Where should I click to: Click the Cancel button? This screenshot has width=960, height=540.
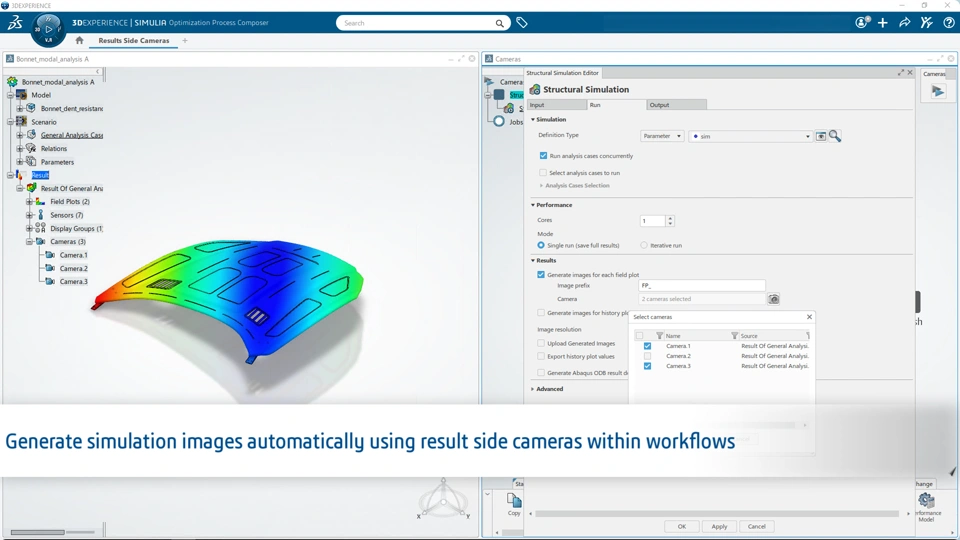pyautogui.click(x=757, y=527)
